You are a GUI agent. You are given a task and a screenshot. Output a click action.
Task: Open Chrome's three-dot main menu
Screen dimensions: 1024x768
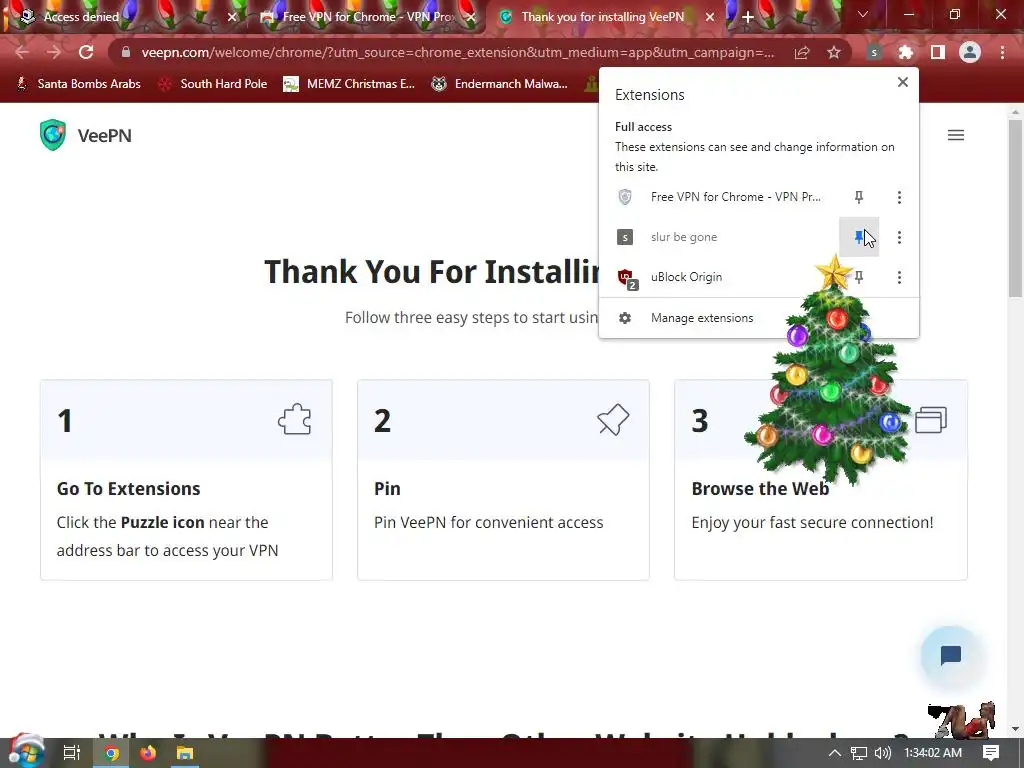click(x=1002, y=52)
